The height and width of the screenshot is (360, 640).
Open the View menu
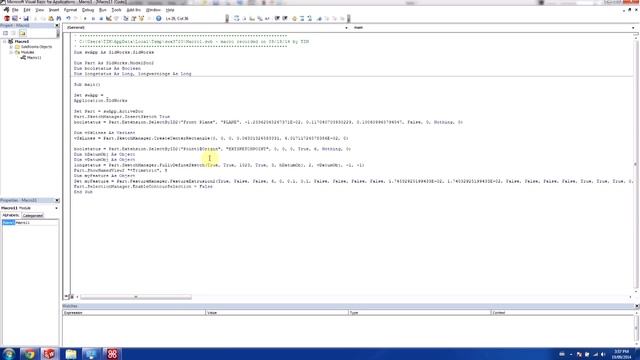(x=40, y=10)
